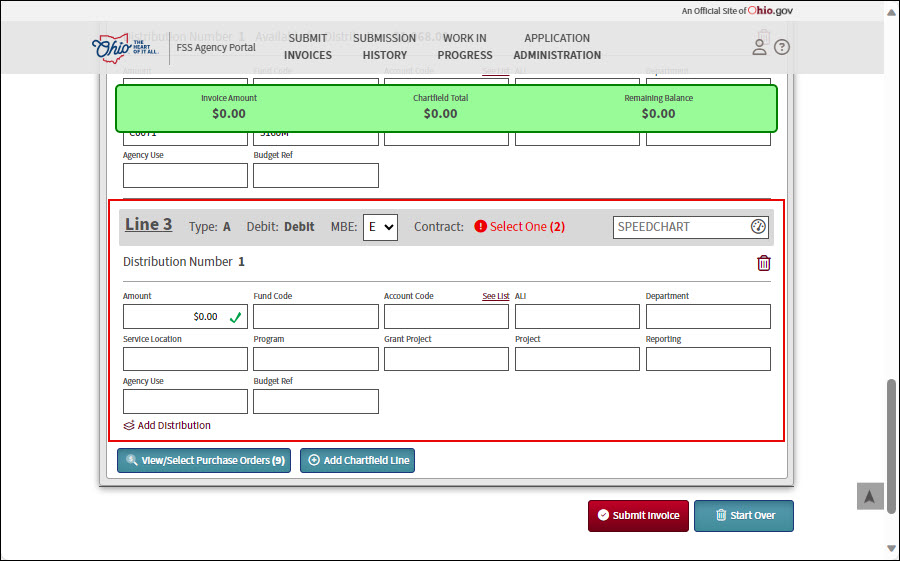This screenshot has width=900, height=561.
Task: Click the back-to-top arrow icon
Action: tap(870, 496)
